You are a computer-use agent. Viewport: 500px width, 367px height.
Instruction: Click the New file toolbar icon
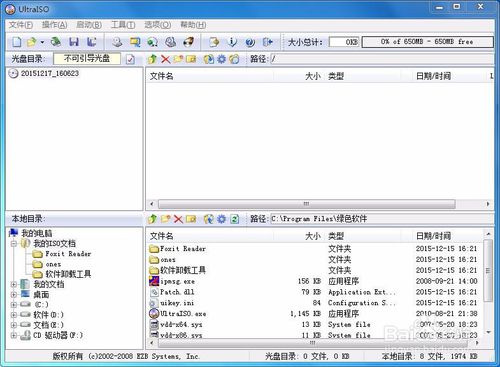click(17, 42)
